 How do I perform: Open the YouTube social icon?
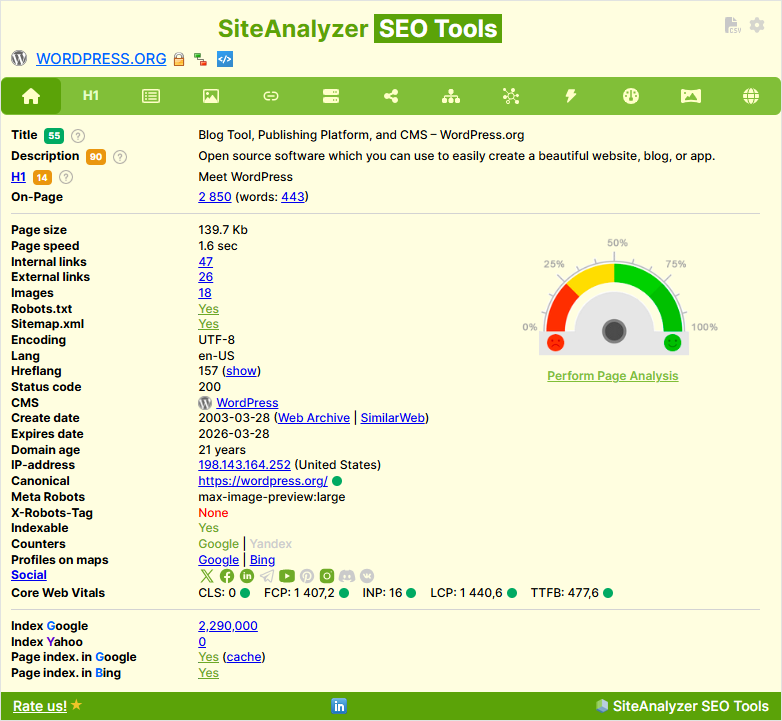(x=287, y=576)
